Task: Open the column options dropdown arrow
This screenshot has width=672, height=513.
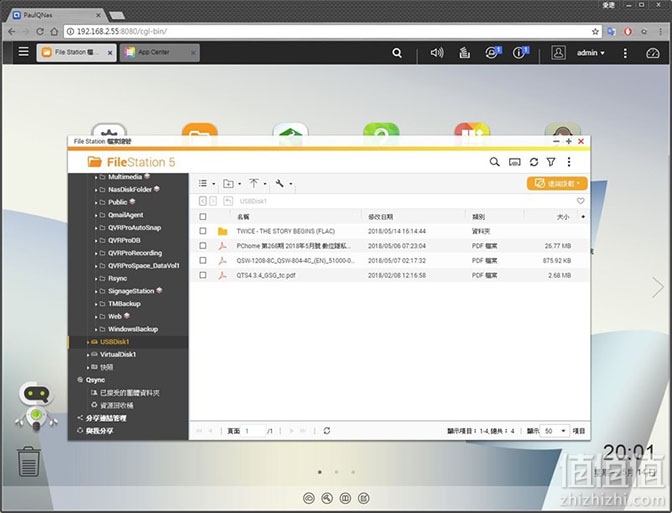Action: [583, 216]
